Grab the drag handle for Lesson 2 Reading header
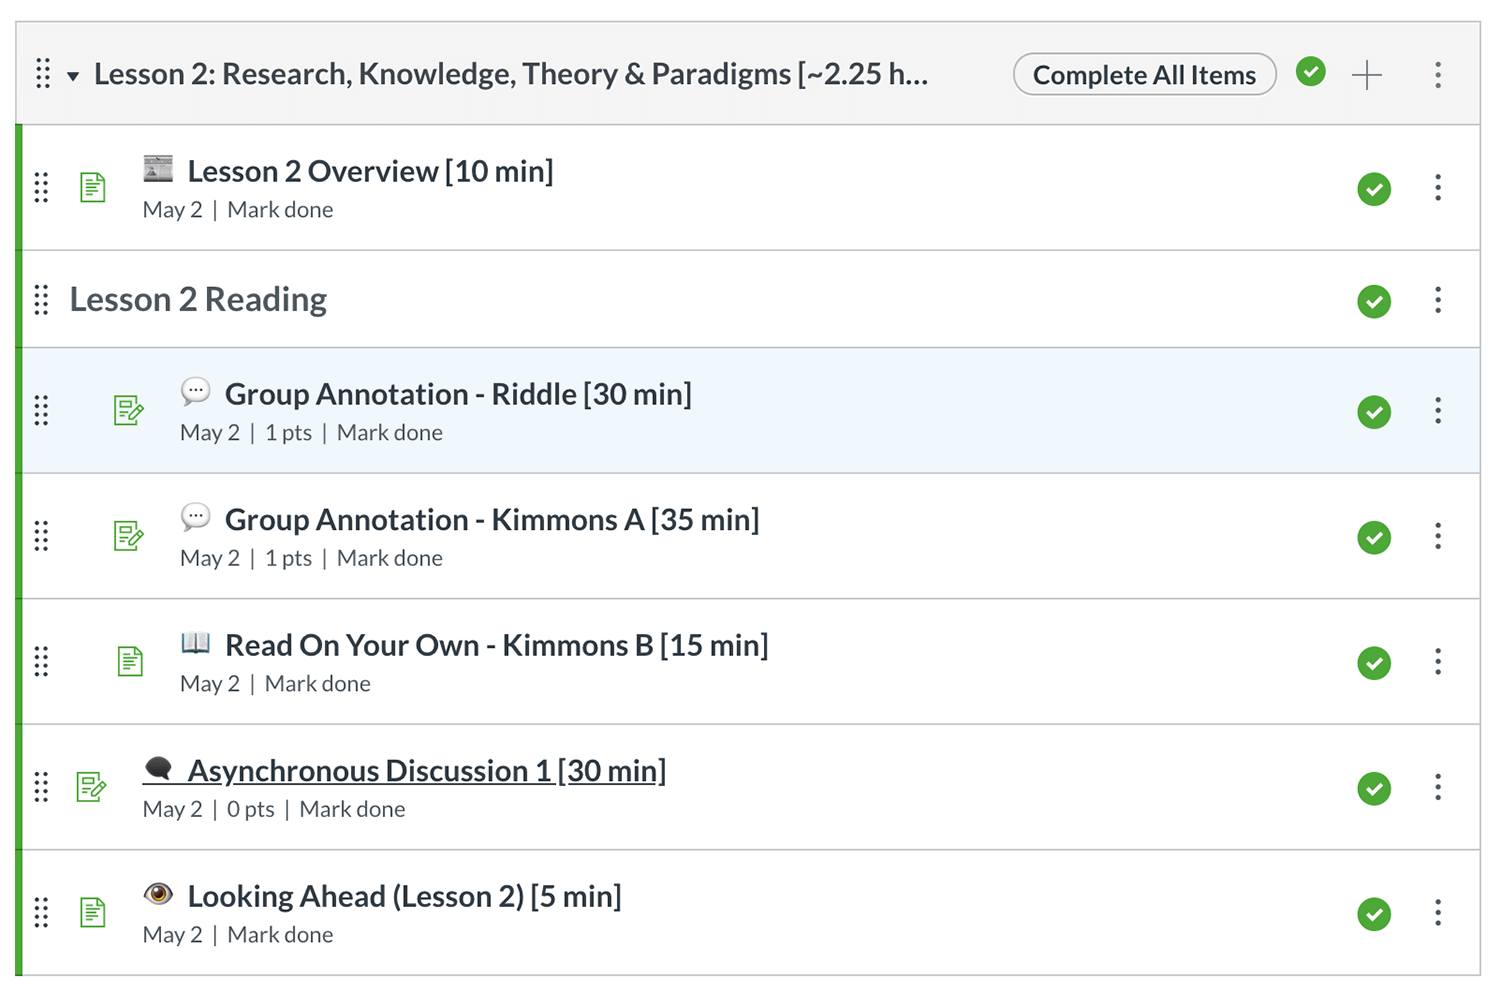The image size is (1500, 993). pyautogui.click(x=41, y=300)
